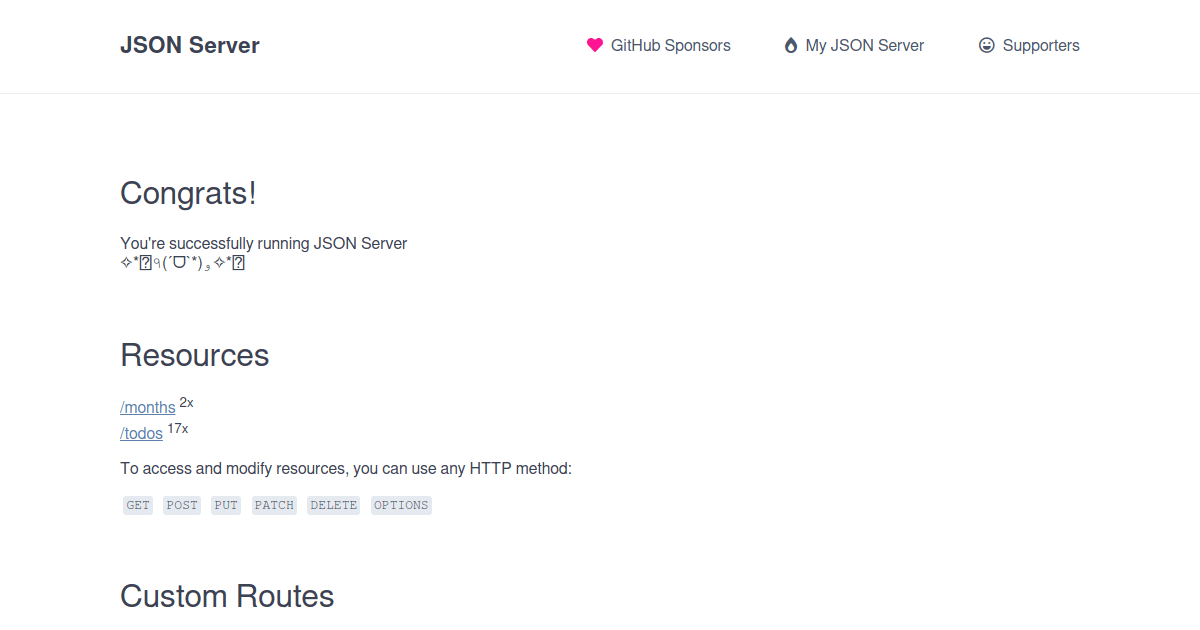
Task: Open the /todos resource link
Action: coord(140,433)
